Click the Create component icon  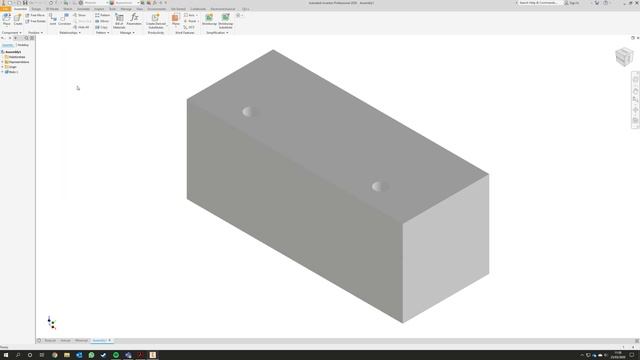point(18,19)
